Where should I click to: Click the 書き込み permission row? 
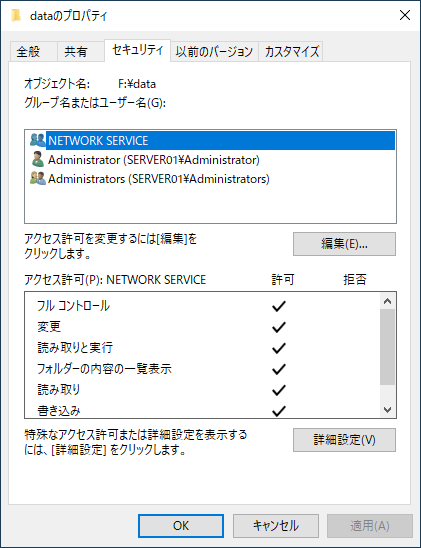pyautogui.click(x=202, y=410)
